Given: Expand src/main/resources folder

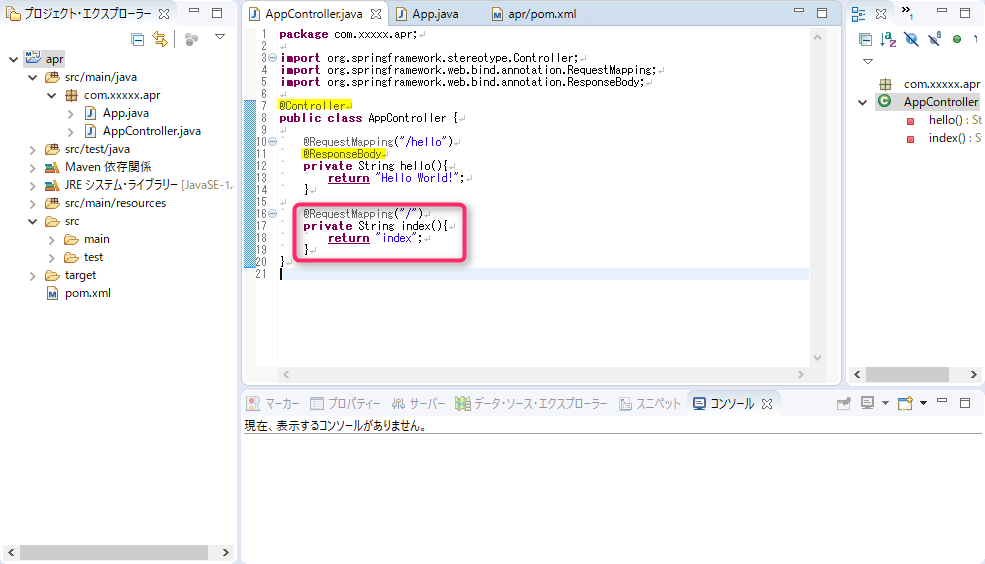Looking at the screenshot, I should pyautogui.click(x=33, y=203).
